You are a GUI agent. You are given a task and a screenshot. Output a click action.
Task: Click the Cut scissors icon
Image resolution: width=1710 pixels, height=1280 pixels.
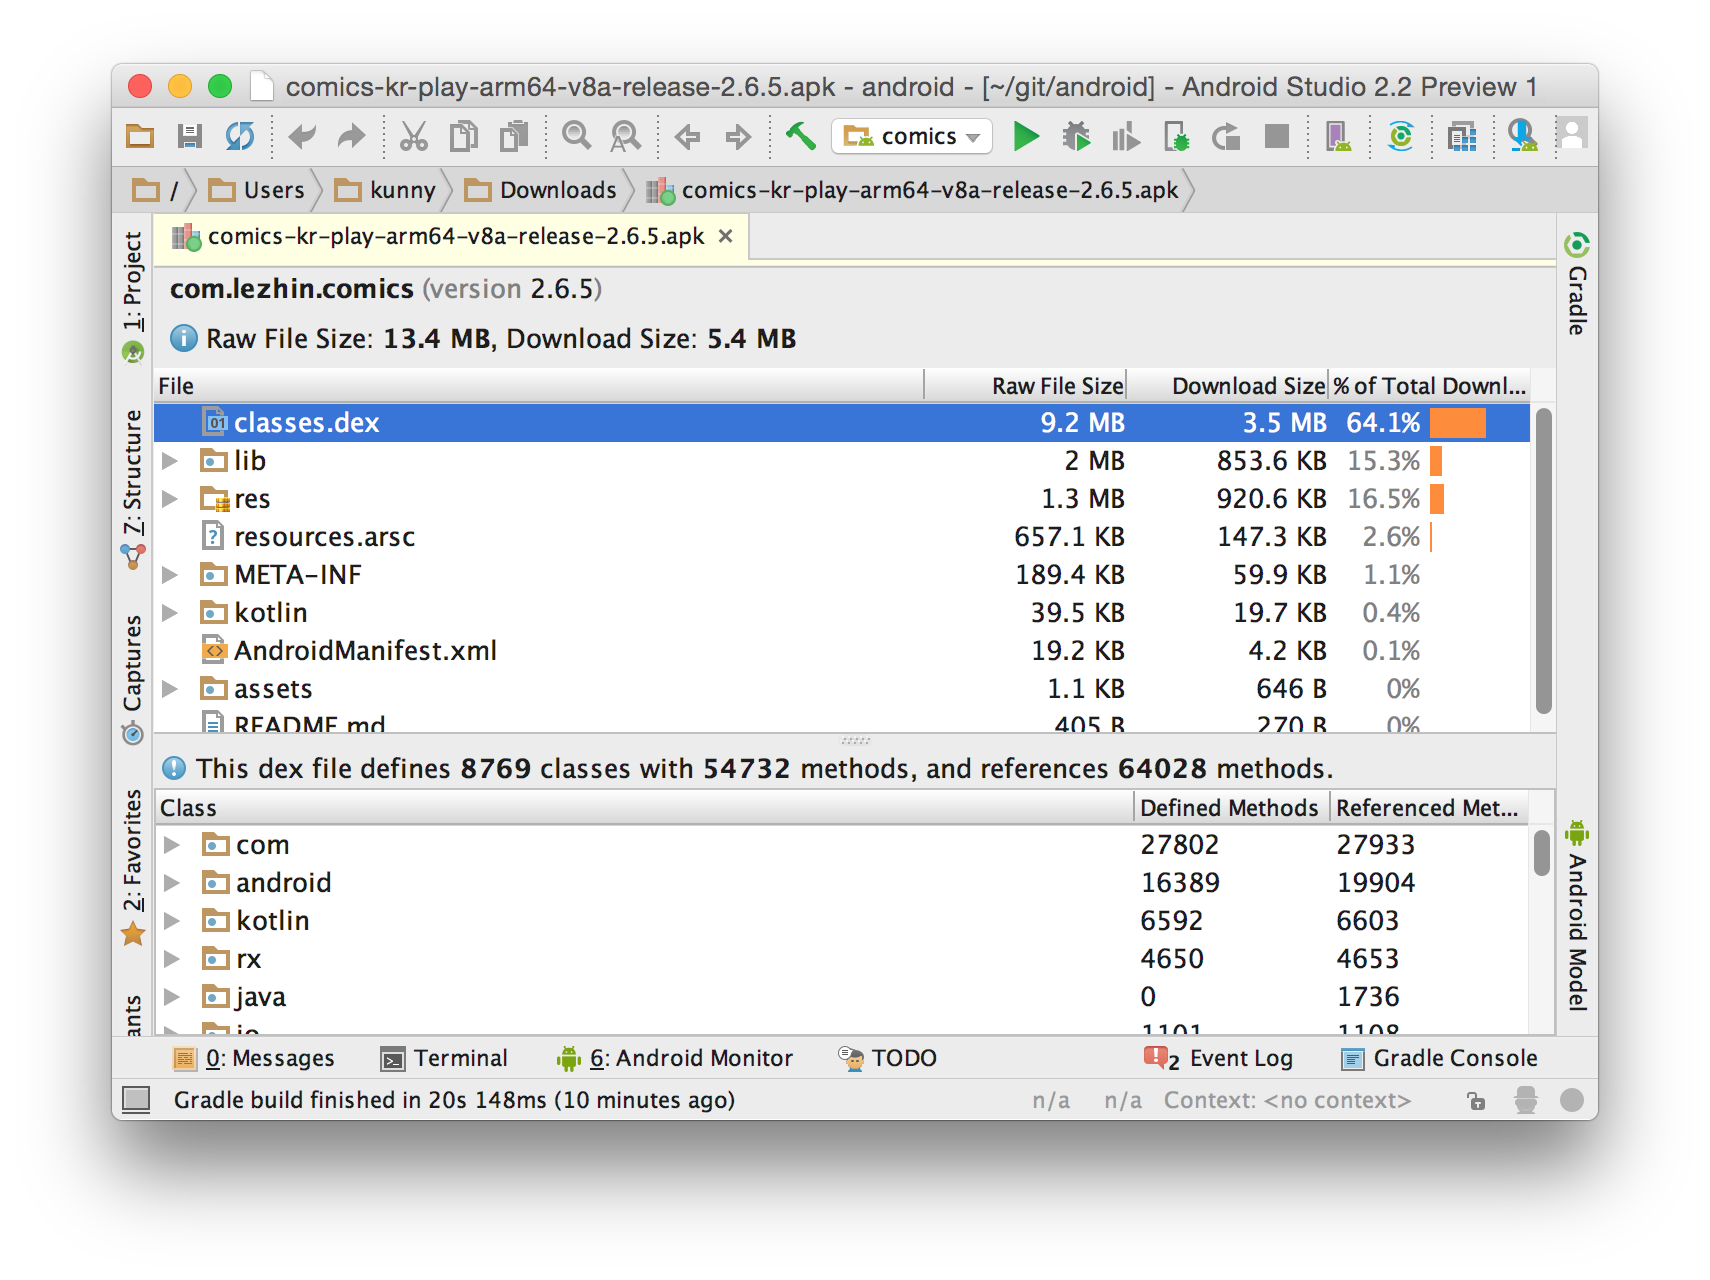[413, 136]
